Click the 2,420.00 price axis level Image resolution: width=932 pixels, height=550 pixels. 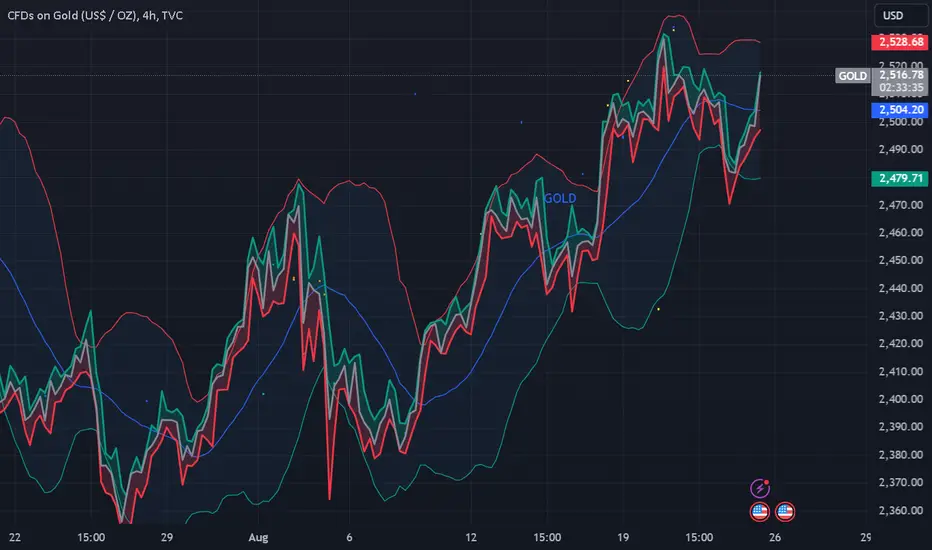[x=901, y=344]
